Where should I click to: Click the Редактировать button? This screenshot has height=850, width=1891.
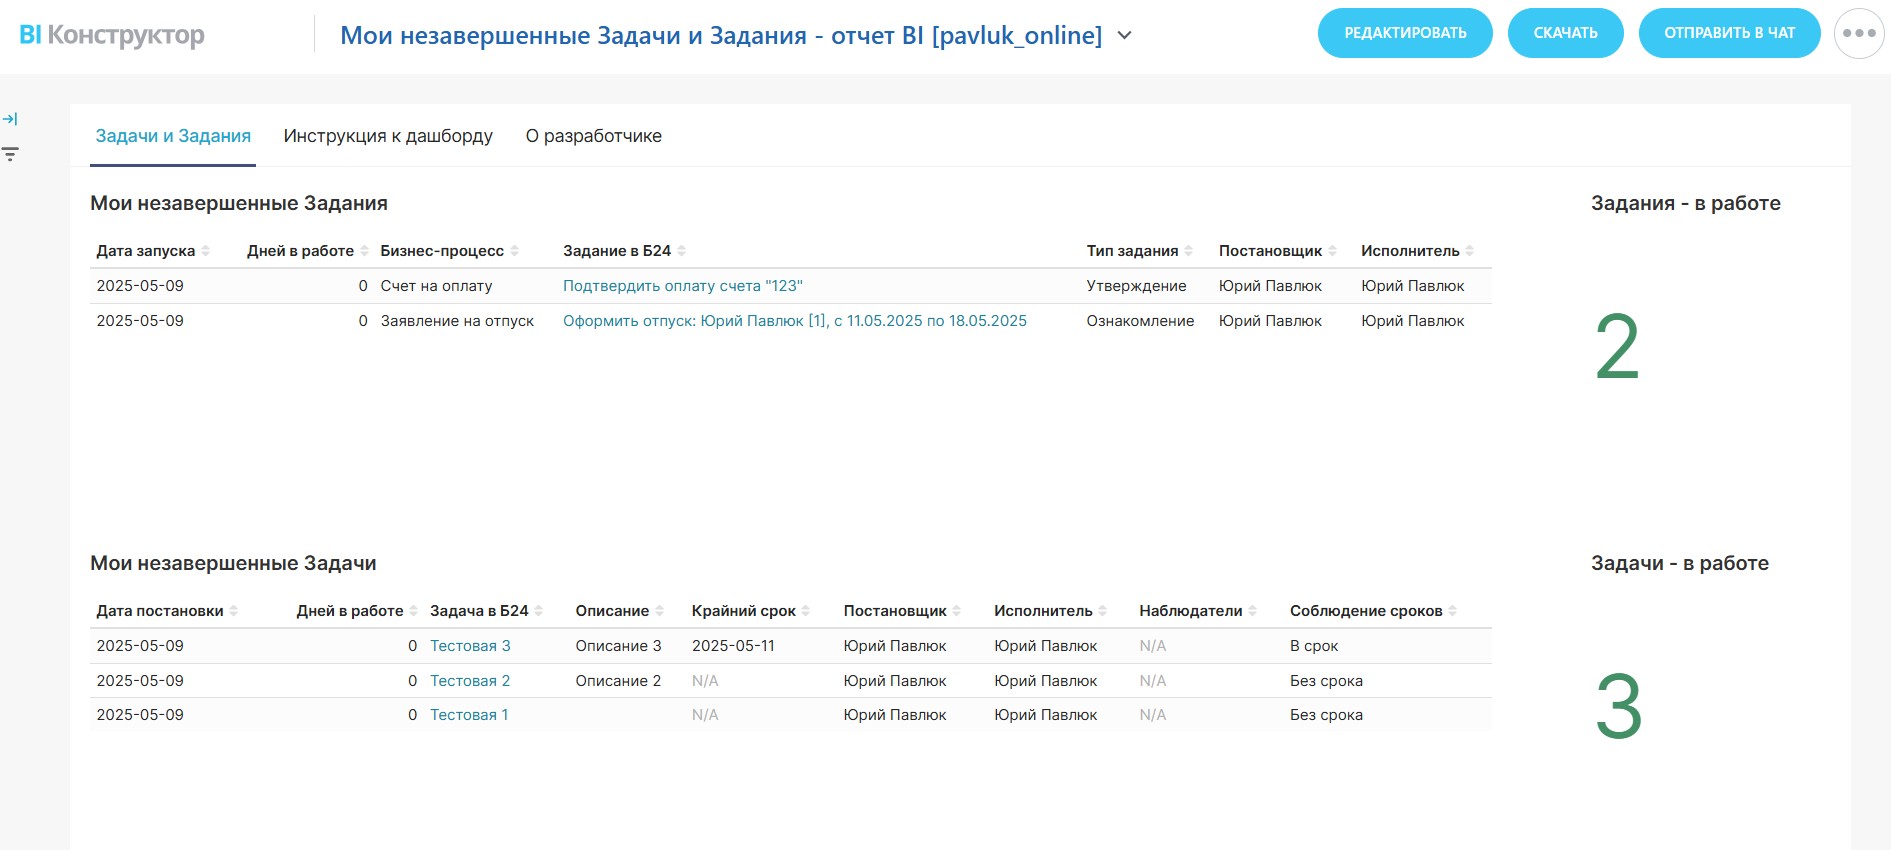point(1405,33)
